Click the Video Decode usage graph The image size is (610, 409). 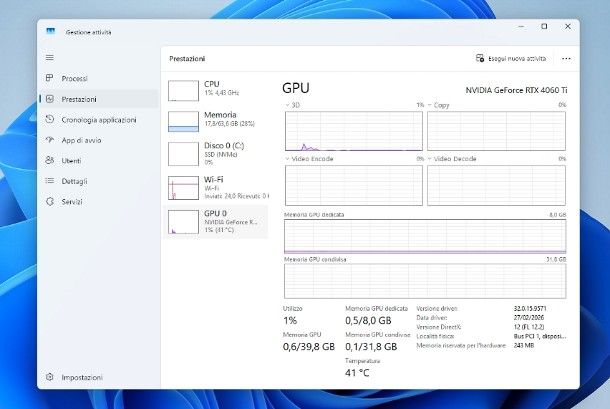click(x=496, y=185)
